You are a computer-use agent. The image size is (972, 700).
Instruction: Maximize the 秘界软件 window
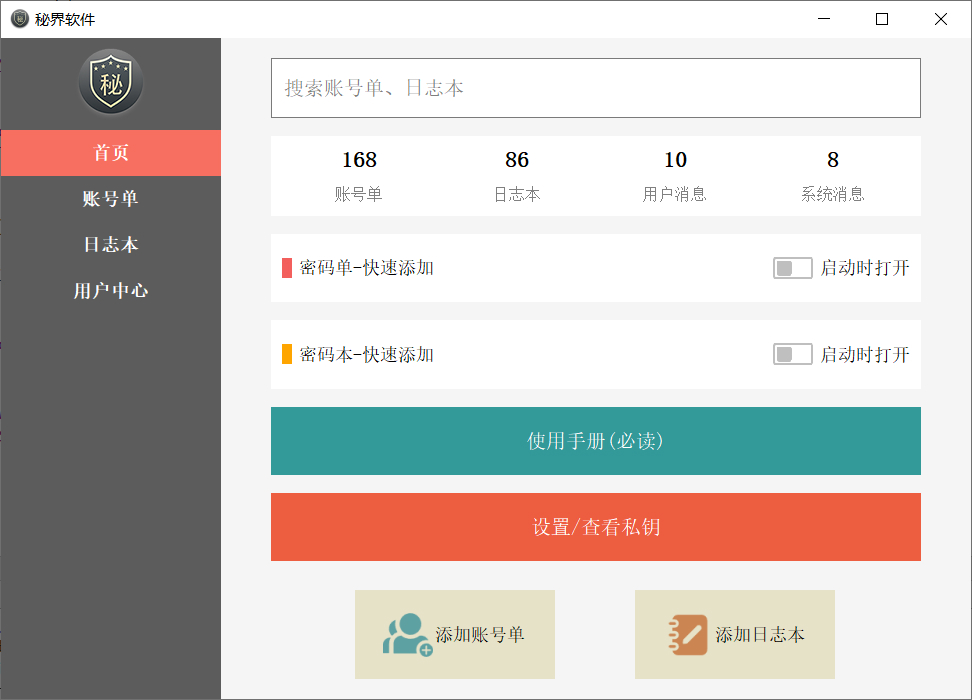(x=882, y=19)
